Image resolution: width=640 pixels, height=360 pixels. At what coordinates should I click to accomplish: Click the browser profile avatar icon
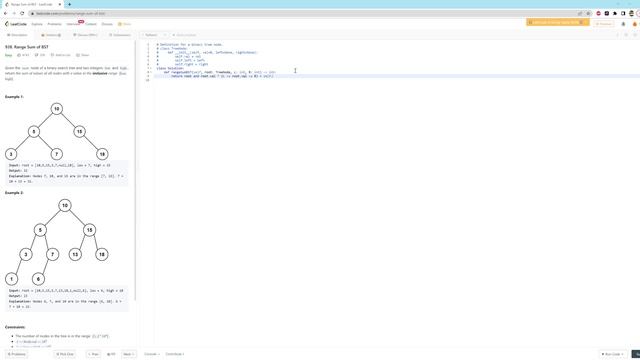(x=631, y=13)
